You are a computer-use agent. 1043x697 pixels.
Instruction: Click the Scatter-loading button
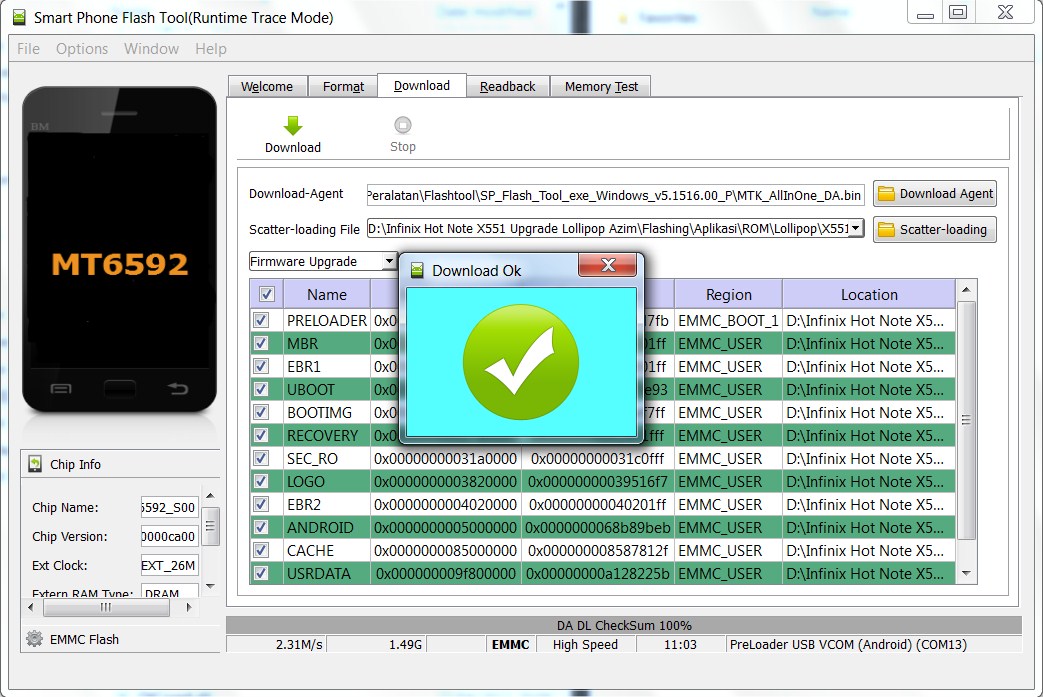pyautogui.click(x=934, y=229)
